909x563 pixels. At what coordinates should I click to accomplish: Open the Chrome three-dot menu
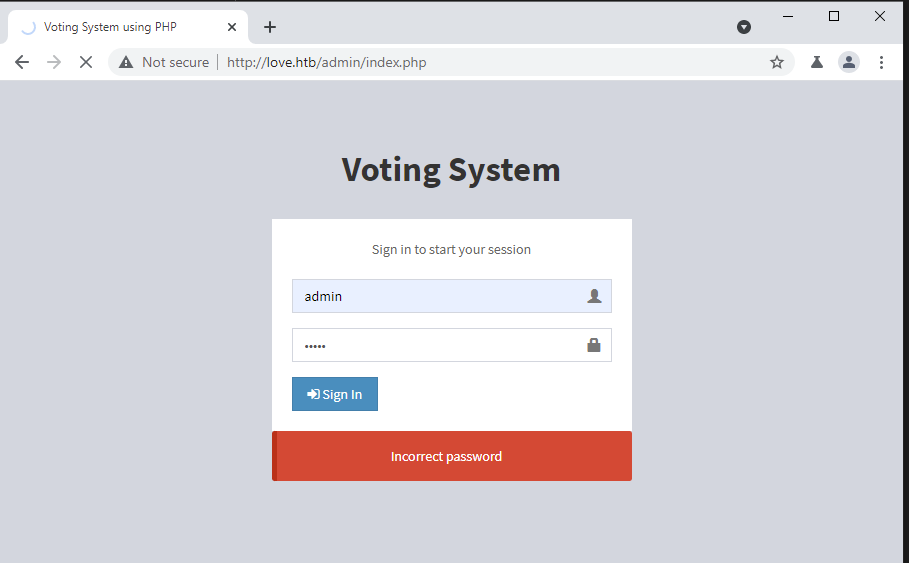point(881,62)
